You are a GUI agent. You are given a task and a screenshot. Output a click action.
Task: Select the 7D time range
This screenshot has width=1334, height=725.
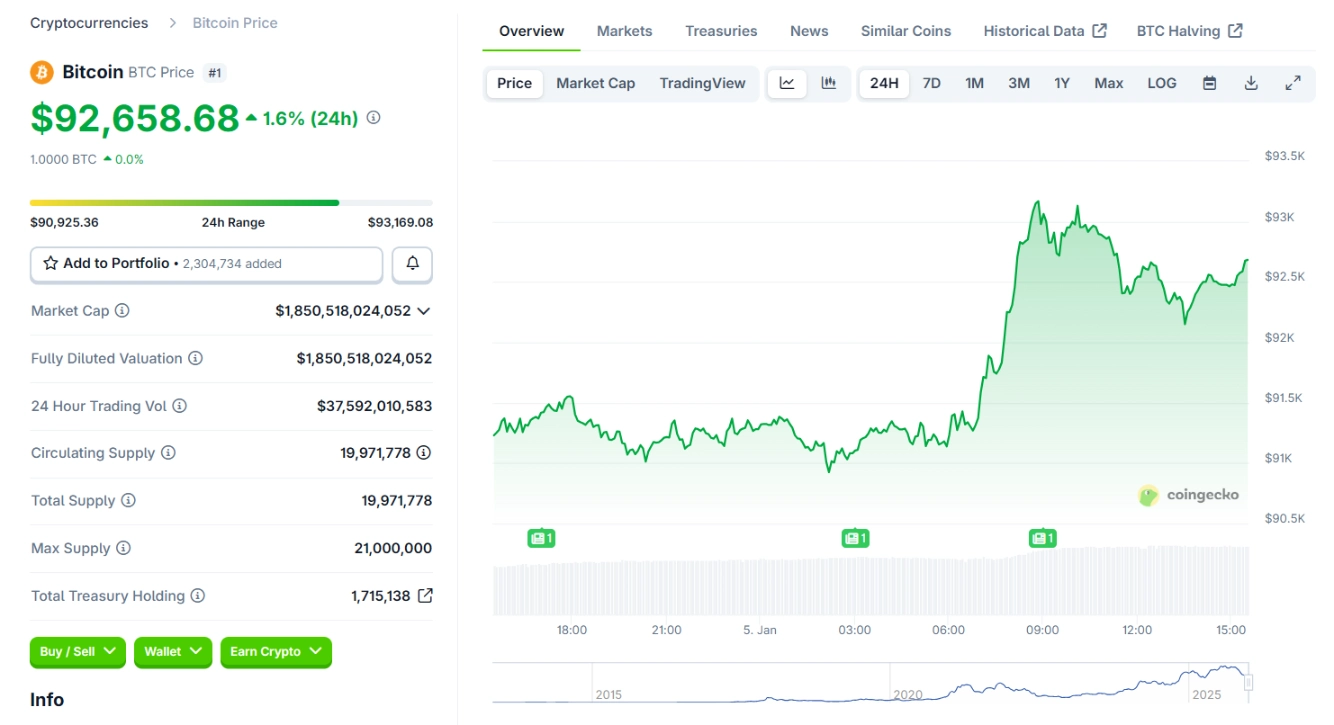point(931,83)
